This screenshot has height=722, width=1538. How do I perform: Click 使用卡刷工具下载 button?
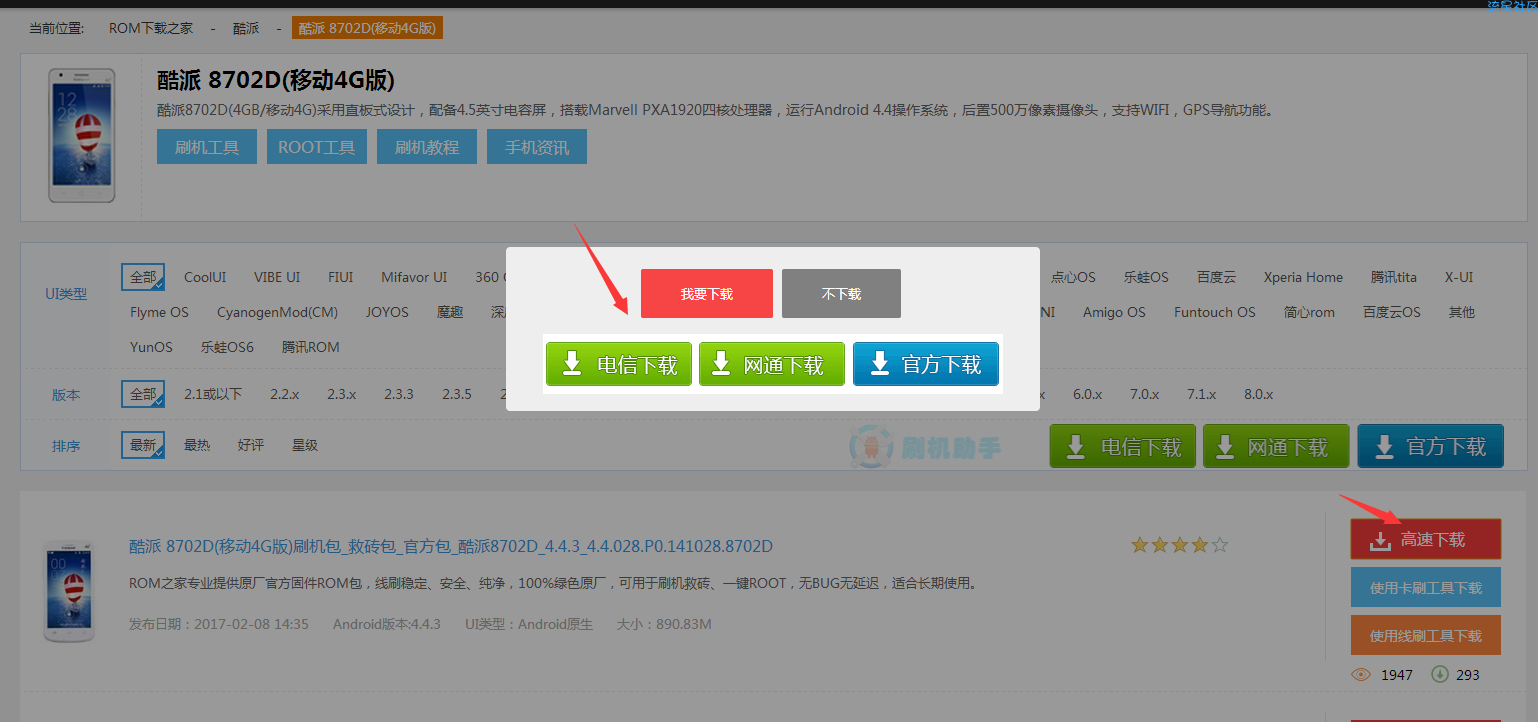coord(1426,587)
